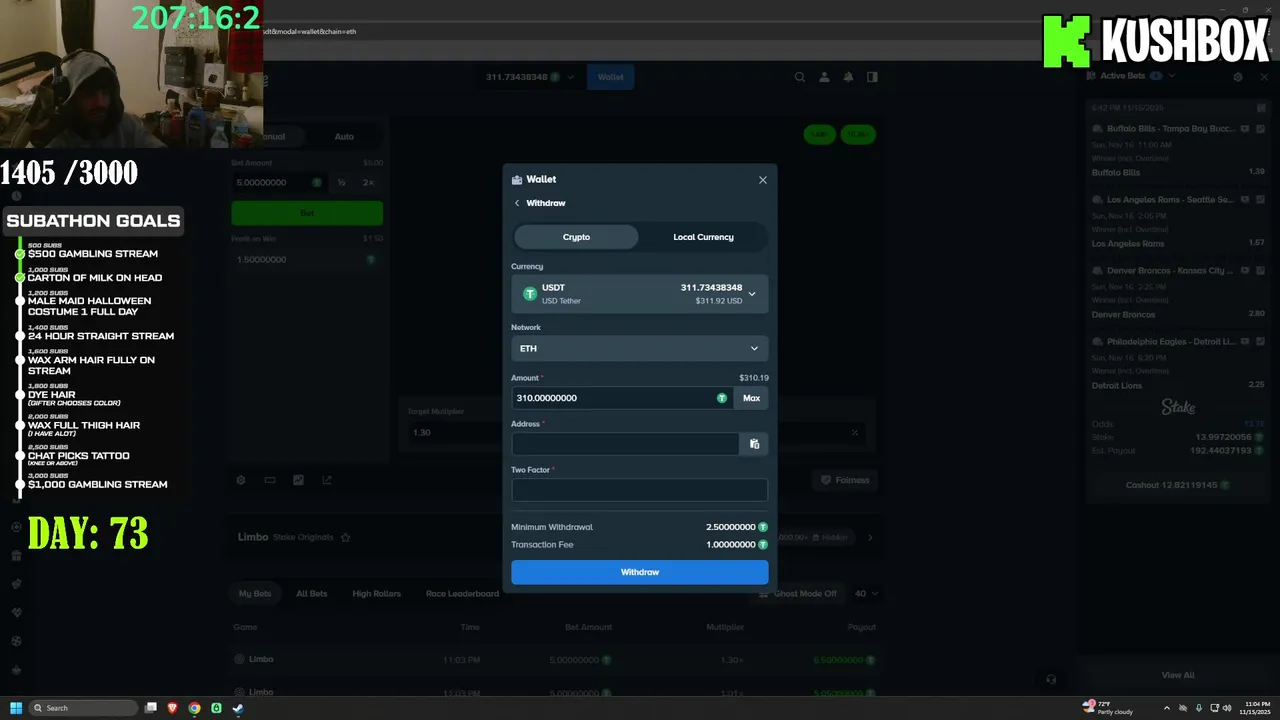Select the My Bets tab
The image size is (1280, 720).
tap(255, 594)
